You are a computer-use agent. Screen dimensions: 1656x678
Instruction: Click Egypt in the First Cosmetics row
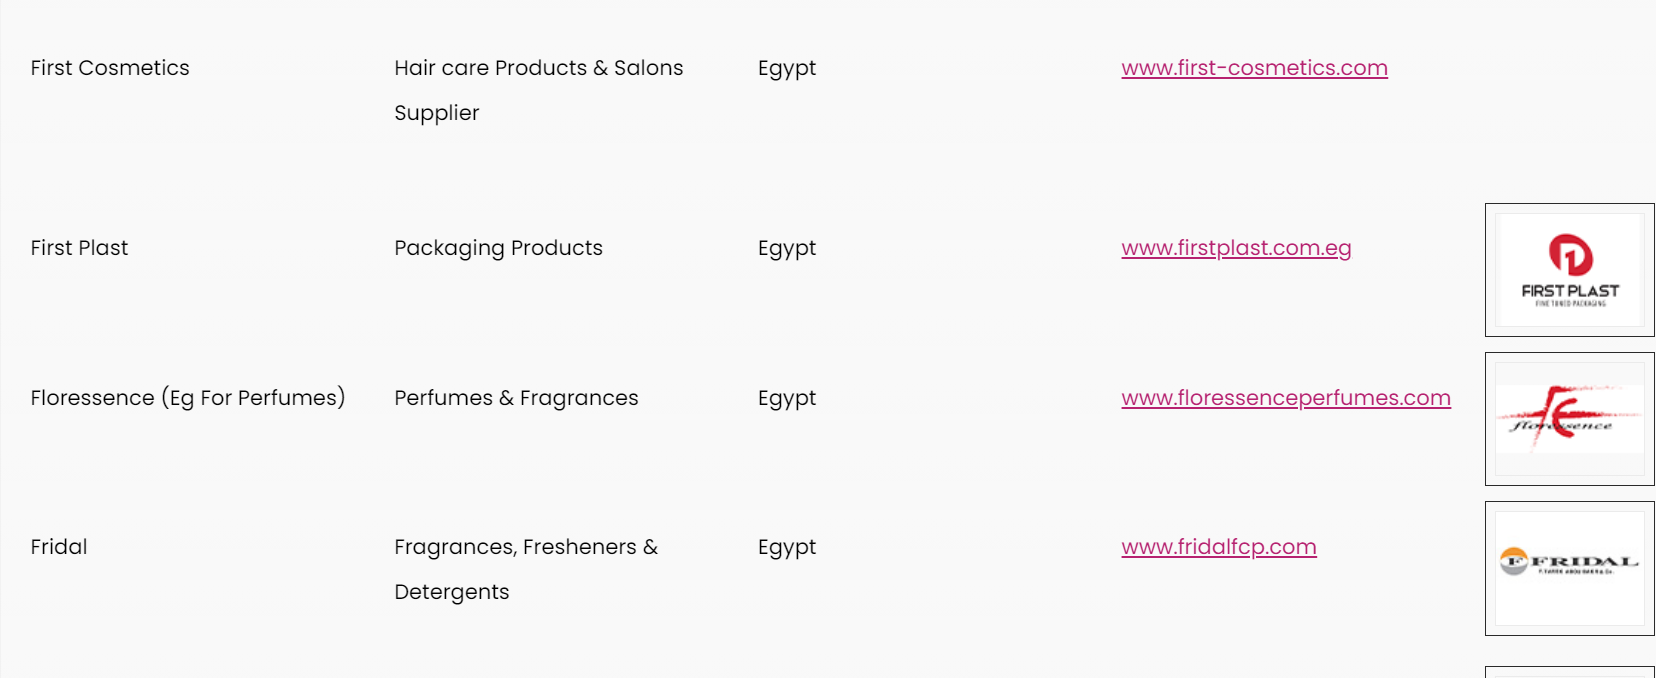point(787,69)
